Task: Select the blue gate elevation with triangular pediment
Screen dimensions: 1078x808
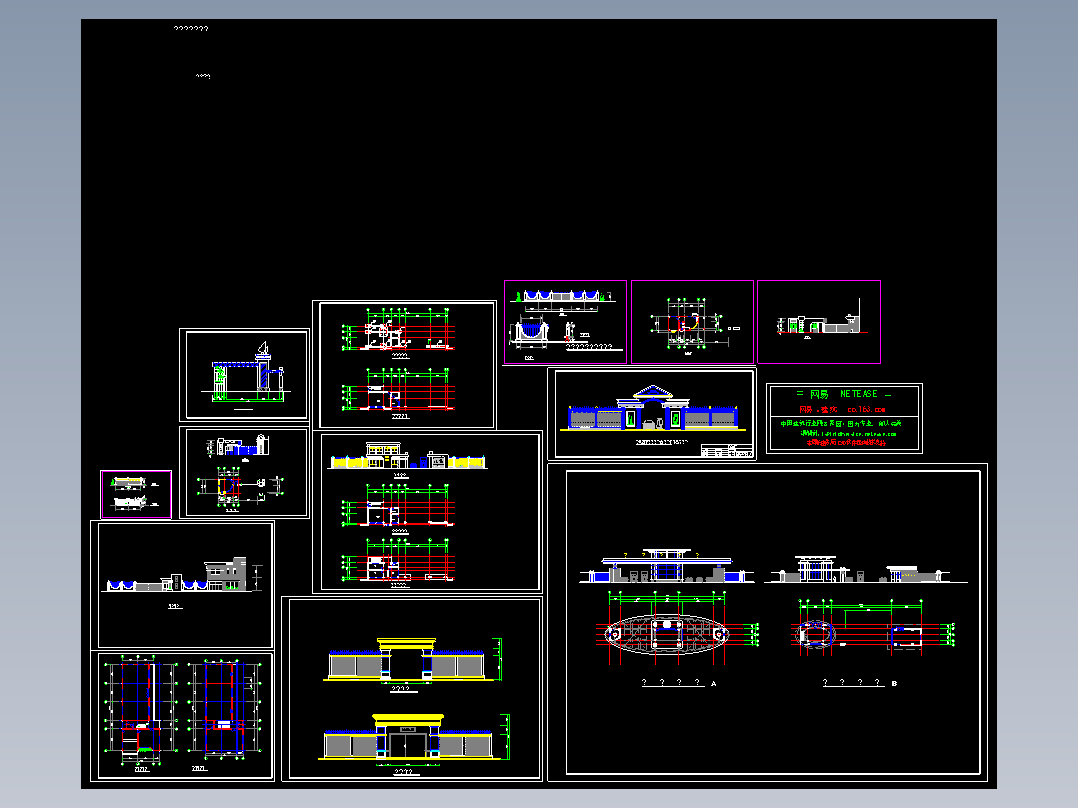Action: click(x=653, y=408)
